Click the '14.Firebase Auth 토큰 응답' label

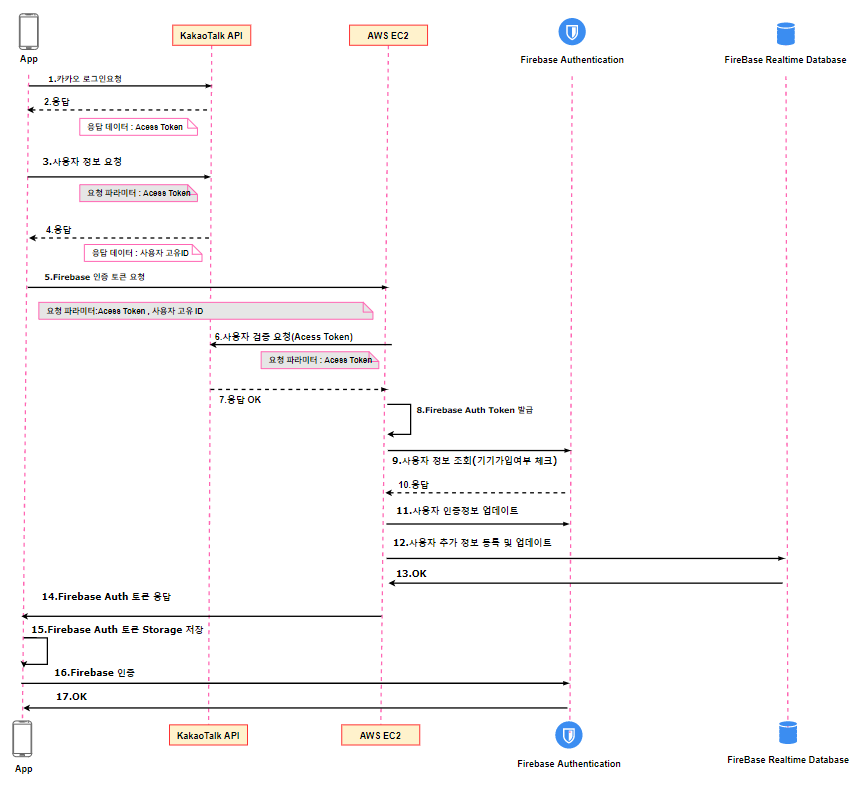107,597
